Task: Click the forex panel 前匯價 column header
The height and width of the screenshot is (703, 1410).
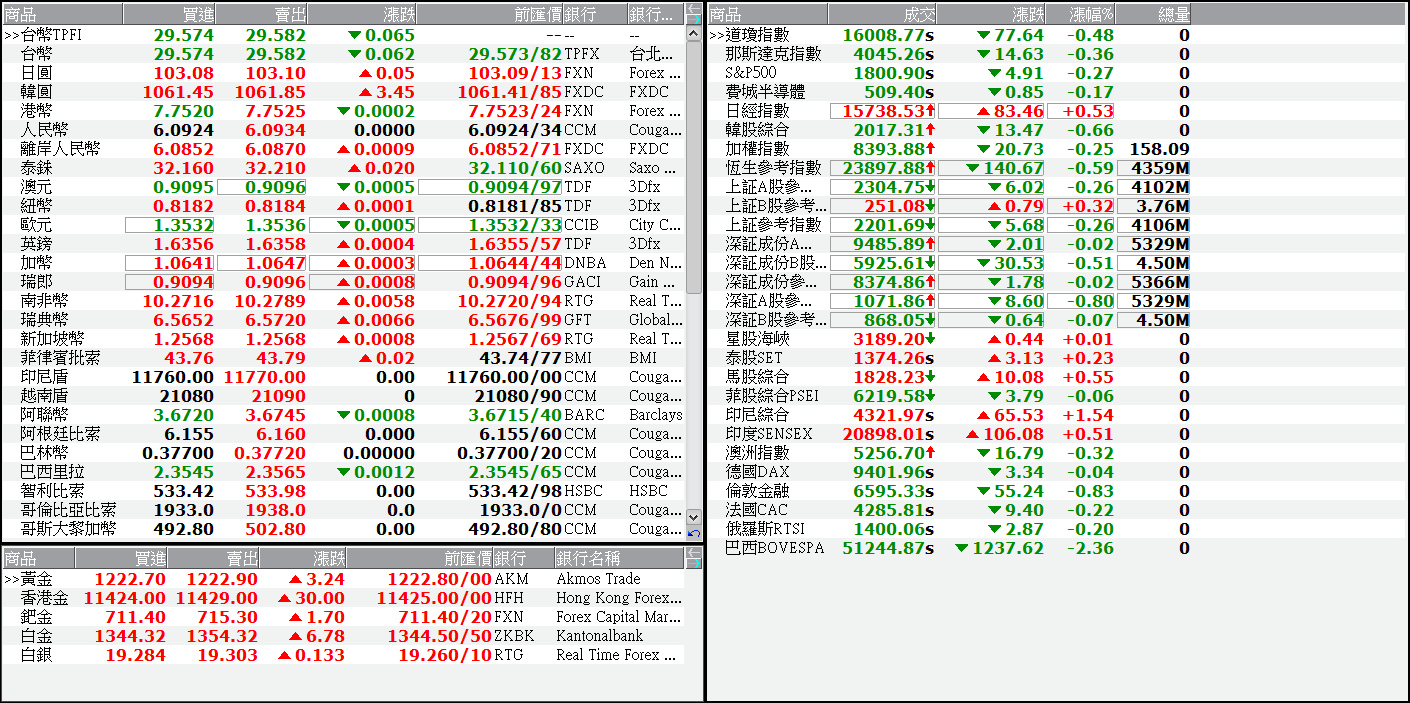Action: [x=490, y=14]
